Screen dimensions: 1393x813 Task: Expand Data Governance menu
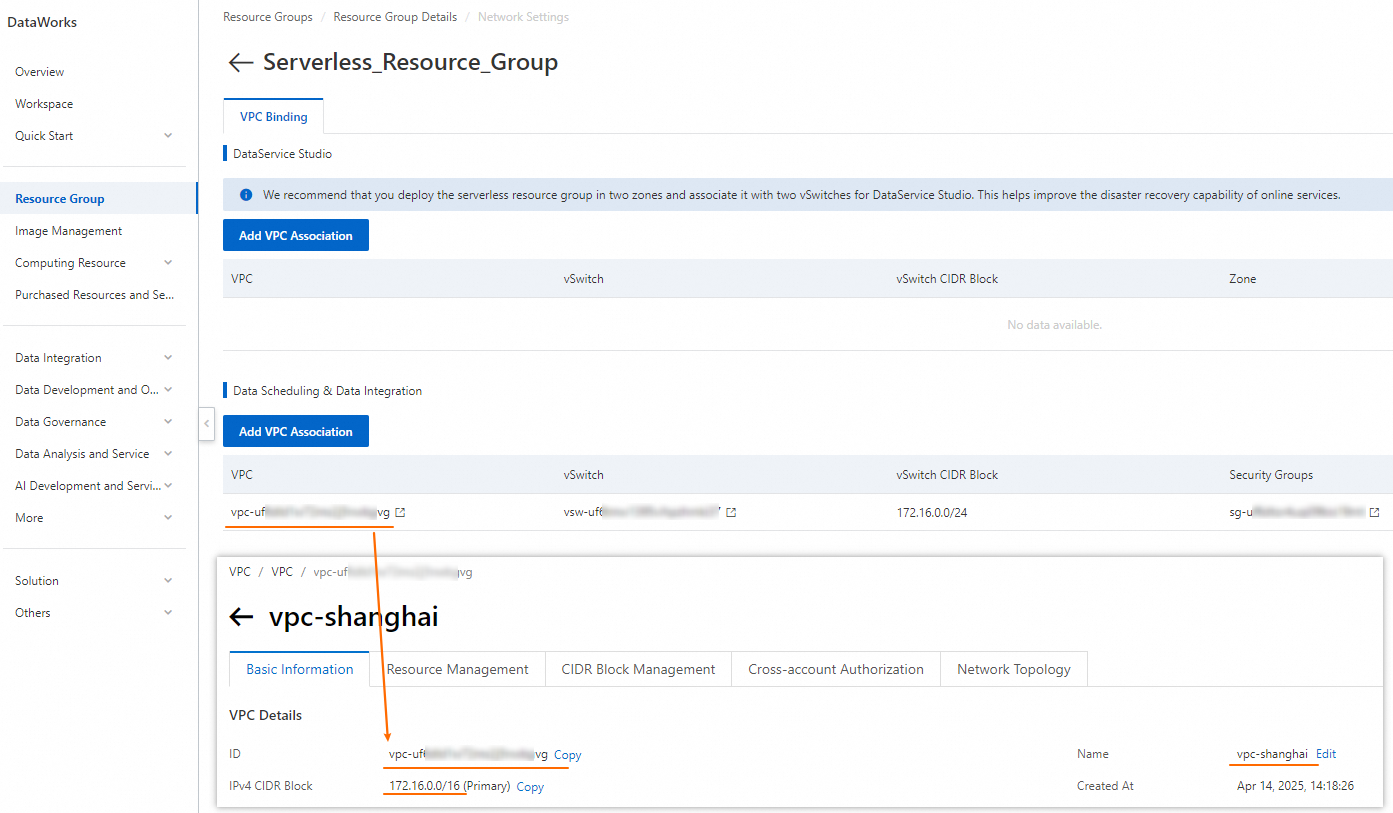168,422
